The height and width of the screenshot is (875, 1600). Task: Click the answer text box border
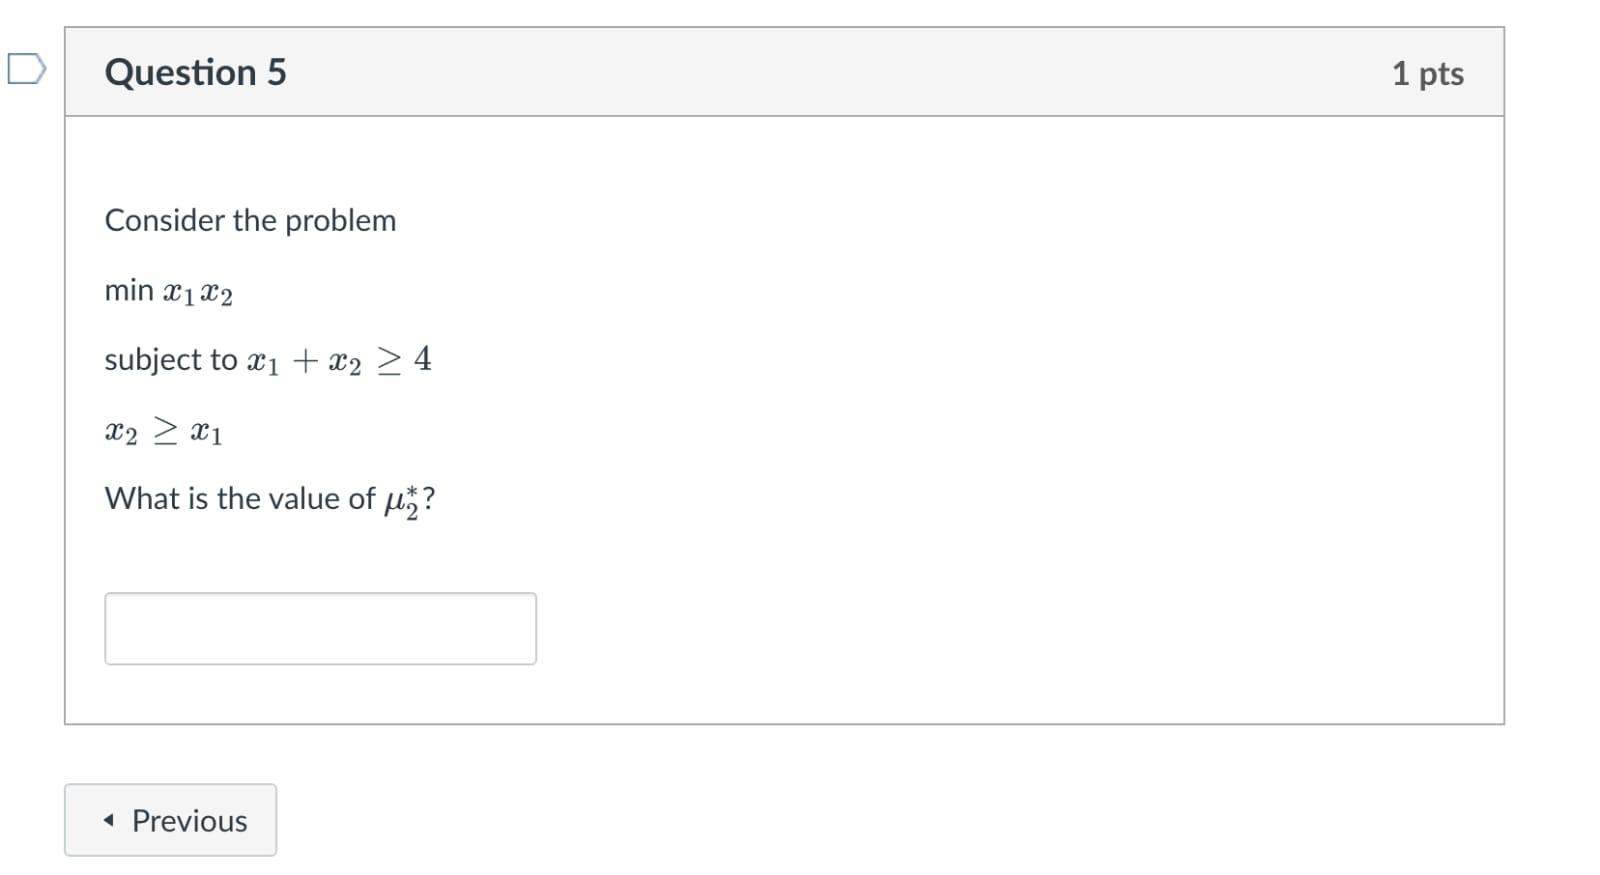(x=320, y=597)
